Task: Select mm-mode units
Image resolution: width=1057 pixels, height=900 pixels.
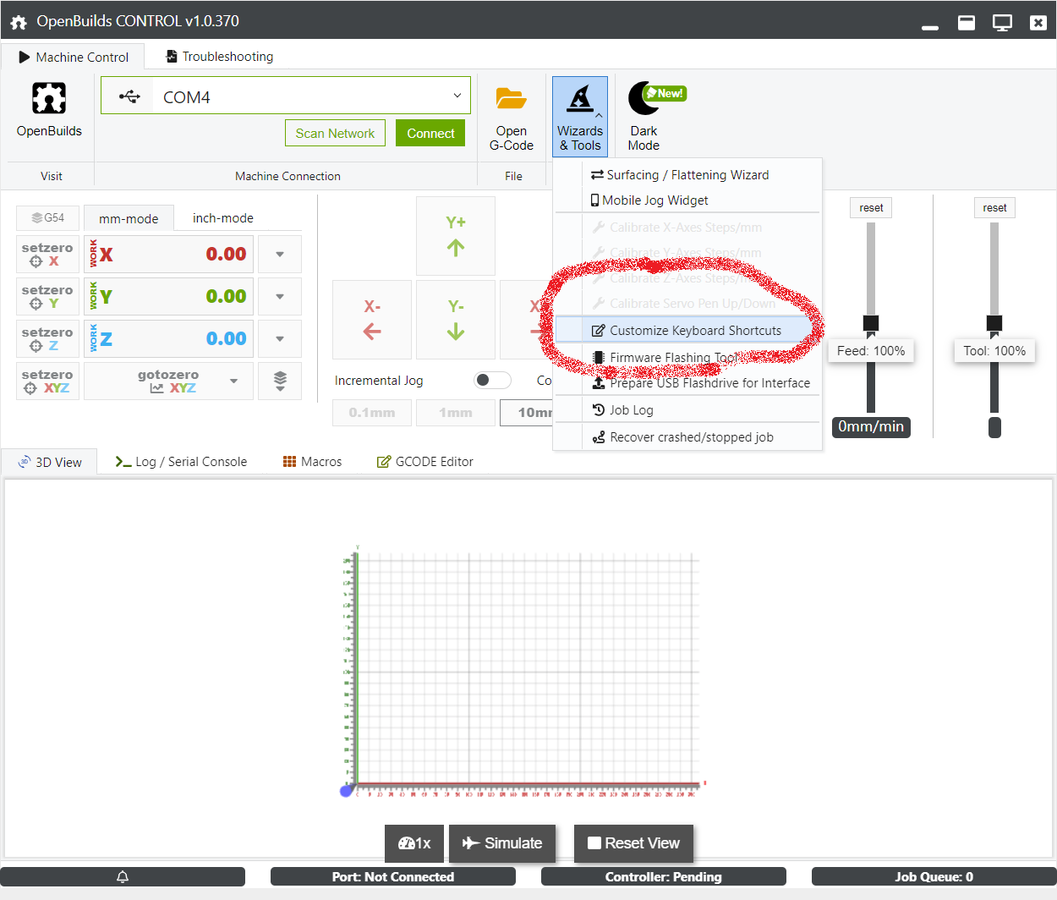Action: point(128,218)
